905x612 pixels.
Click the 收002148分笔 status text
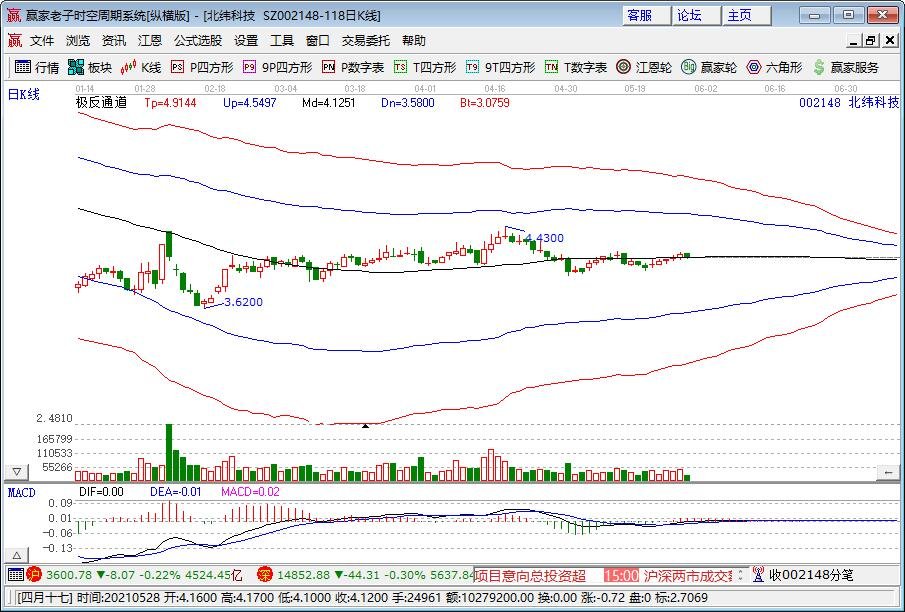[811, 574]
